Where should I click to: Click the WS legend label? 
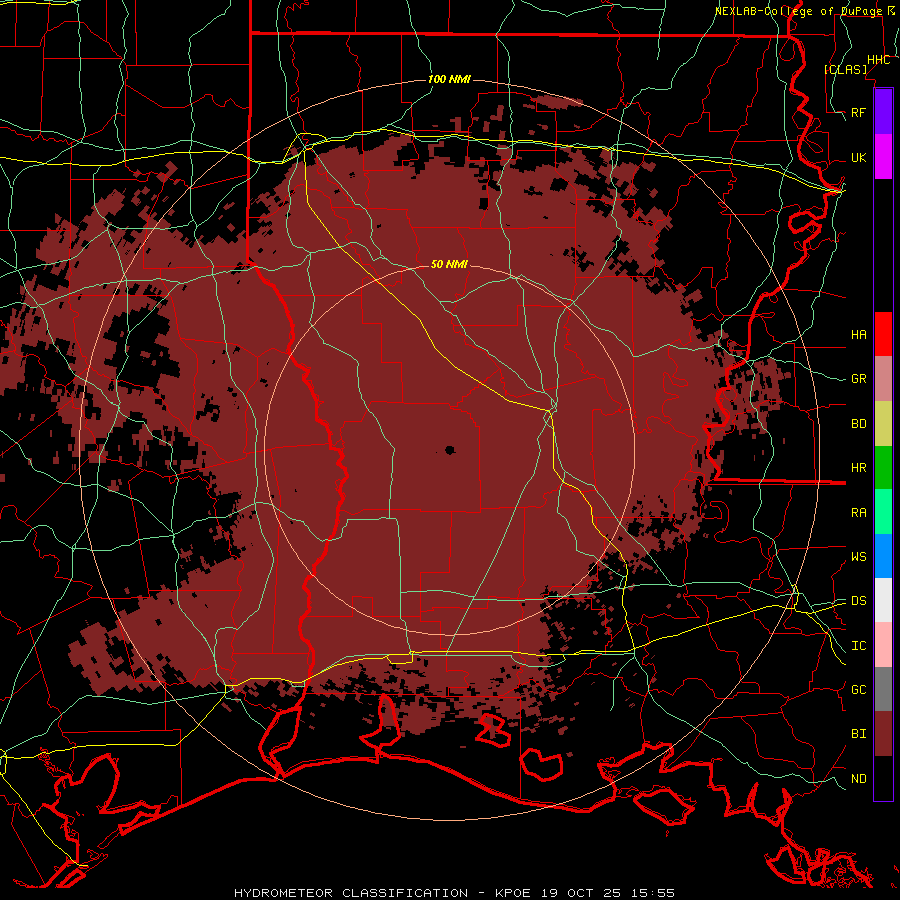click(x=858, y=556)
